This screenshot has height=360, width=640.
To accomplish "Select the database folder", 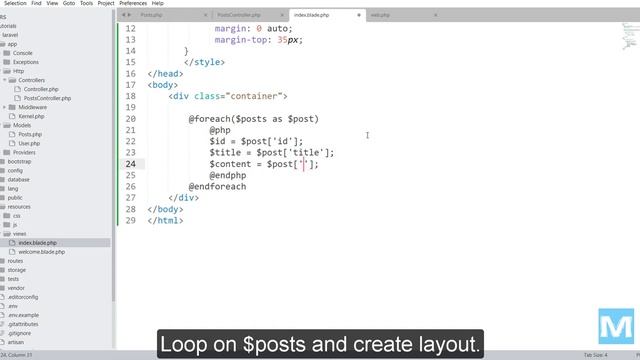I will point(18,180).
